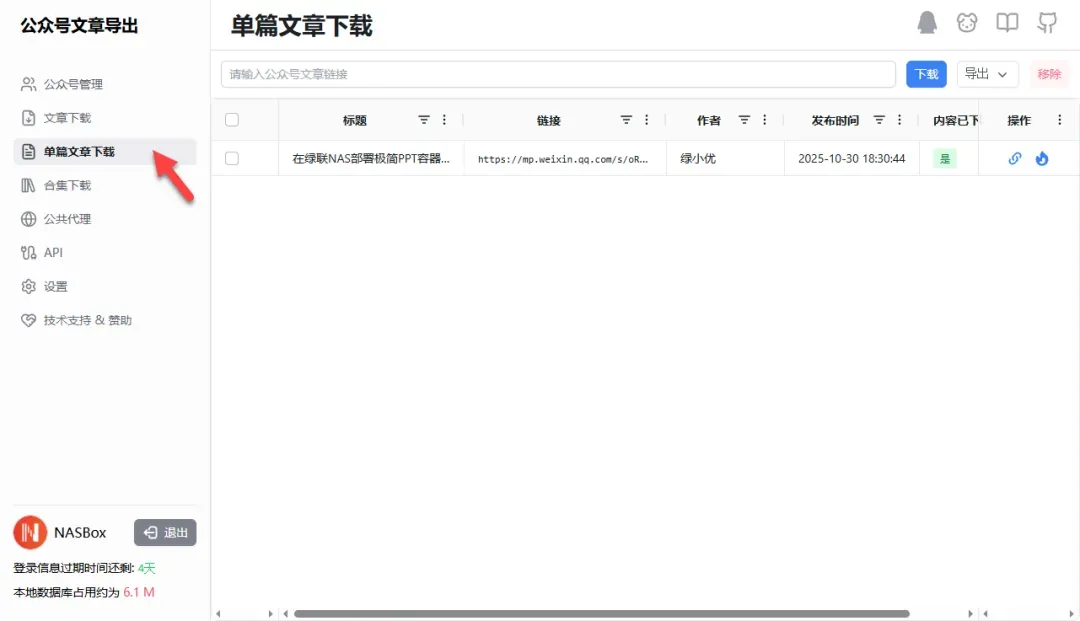The width and height of the screenshot is (1080, 621).
Task: Click the filter icon on the 作者 column
Action: (744, 119)
